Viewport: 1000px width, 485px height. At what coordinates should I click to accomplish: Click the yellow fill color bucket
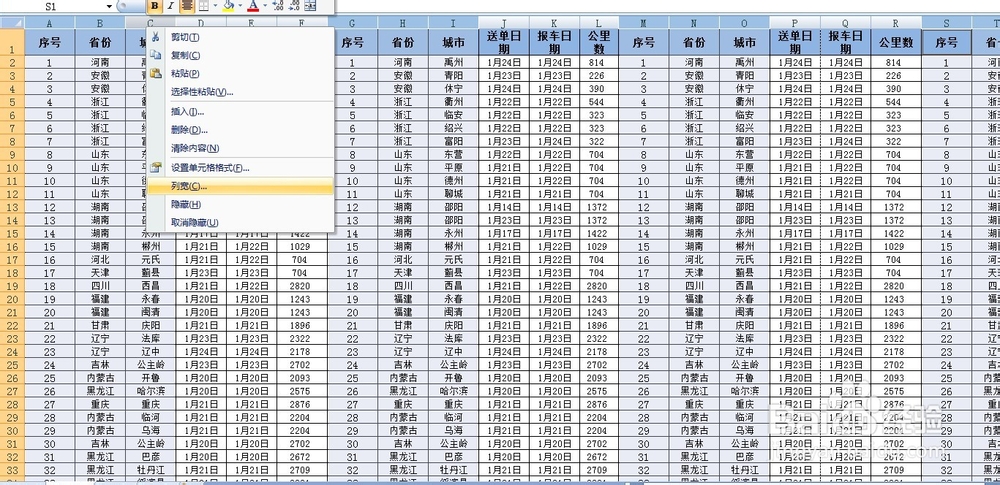point(229,6)
